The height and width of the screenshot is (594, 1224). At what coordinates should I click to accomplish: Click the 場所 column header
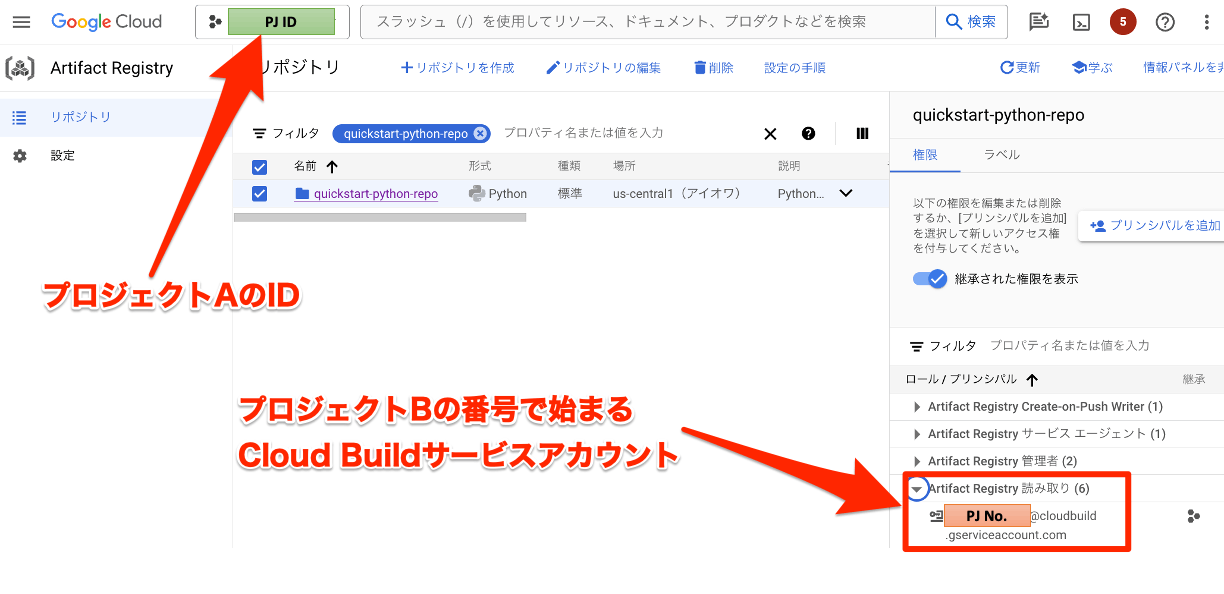(624, 166)
